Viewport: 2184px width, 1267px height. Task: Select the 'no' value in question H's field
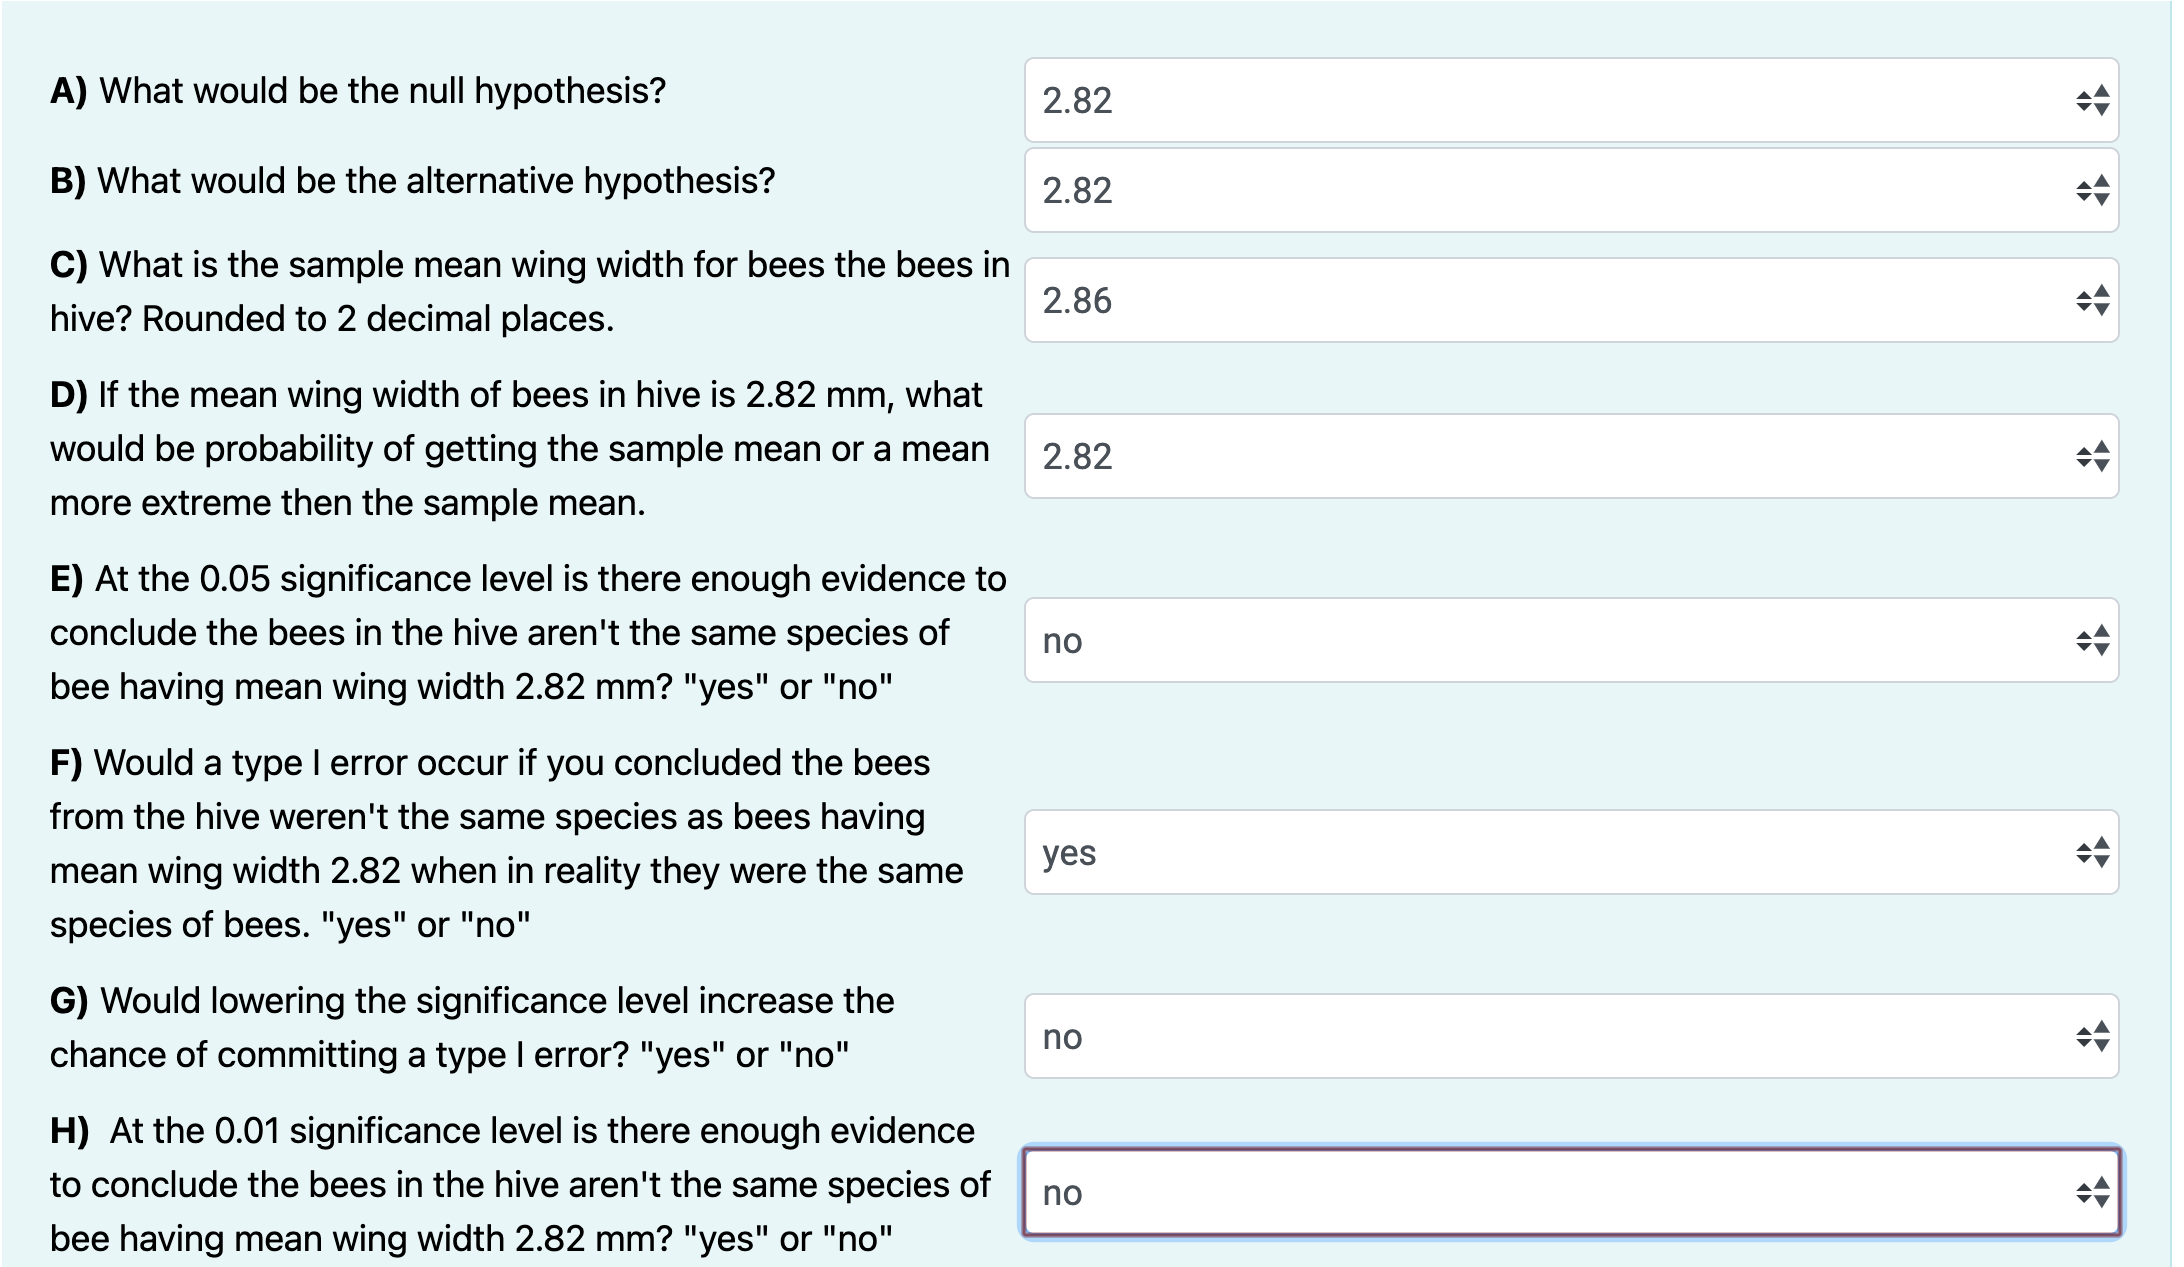(x=1062, y=1192)
